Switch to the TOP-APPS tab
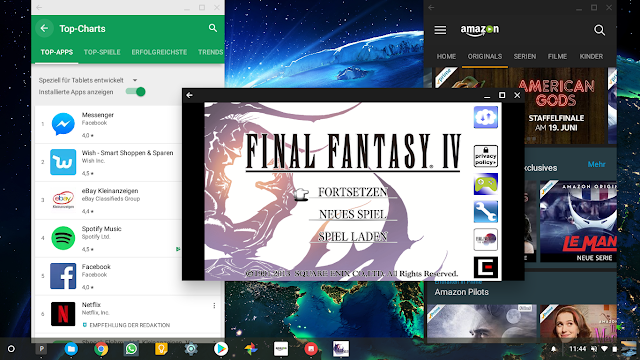Image resolution: width=640 pixels, height=360 pixels. (57, 52)
